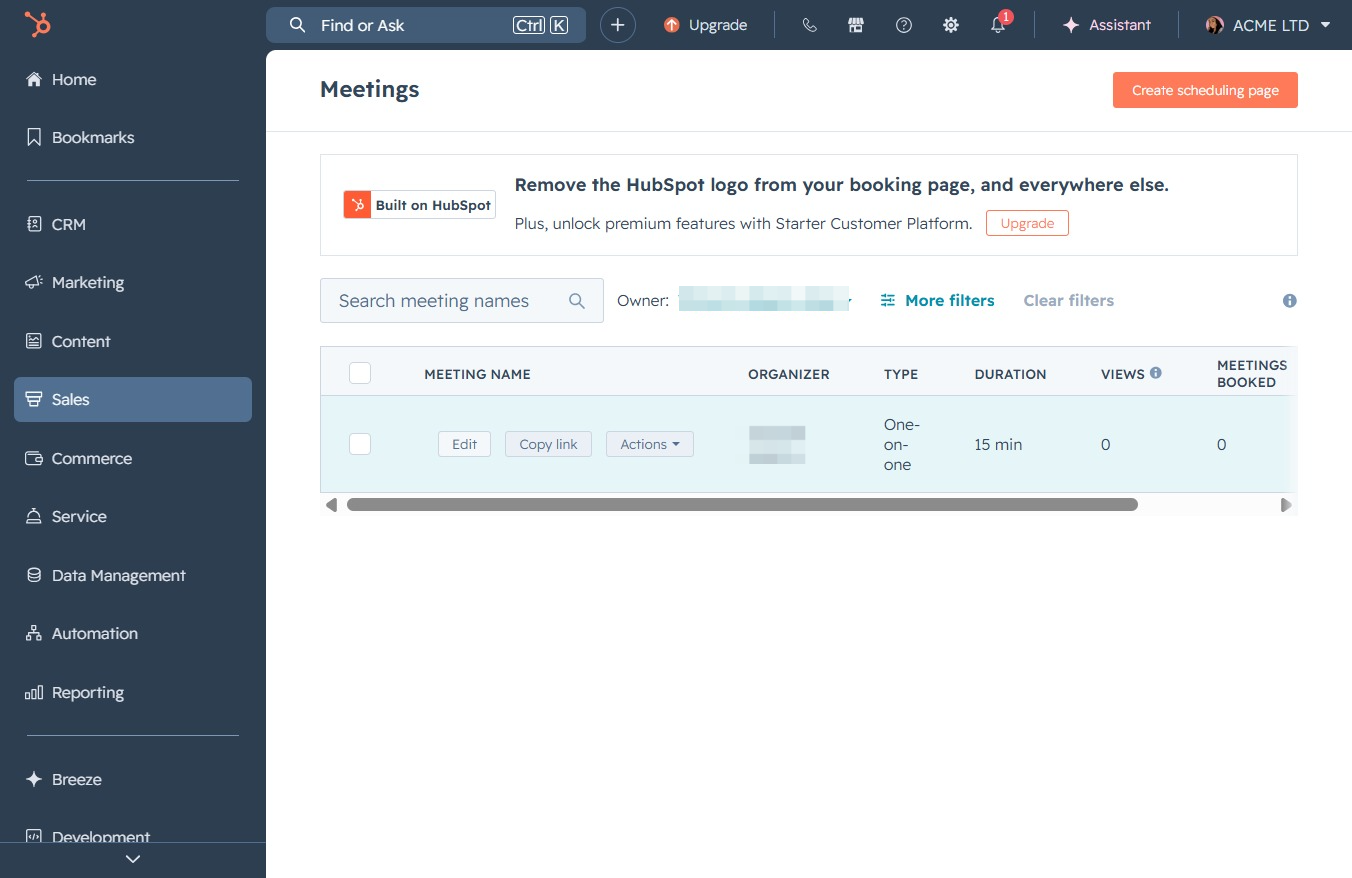Tick the meeting row checkbox
Image resolution: width=1352 pixels, height=878 pixels.
click(360, 444)
